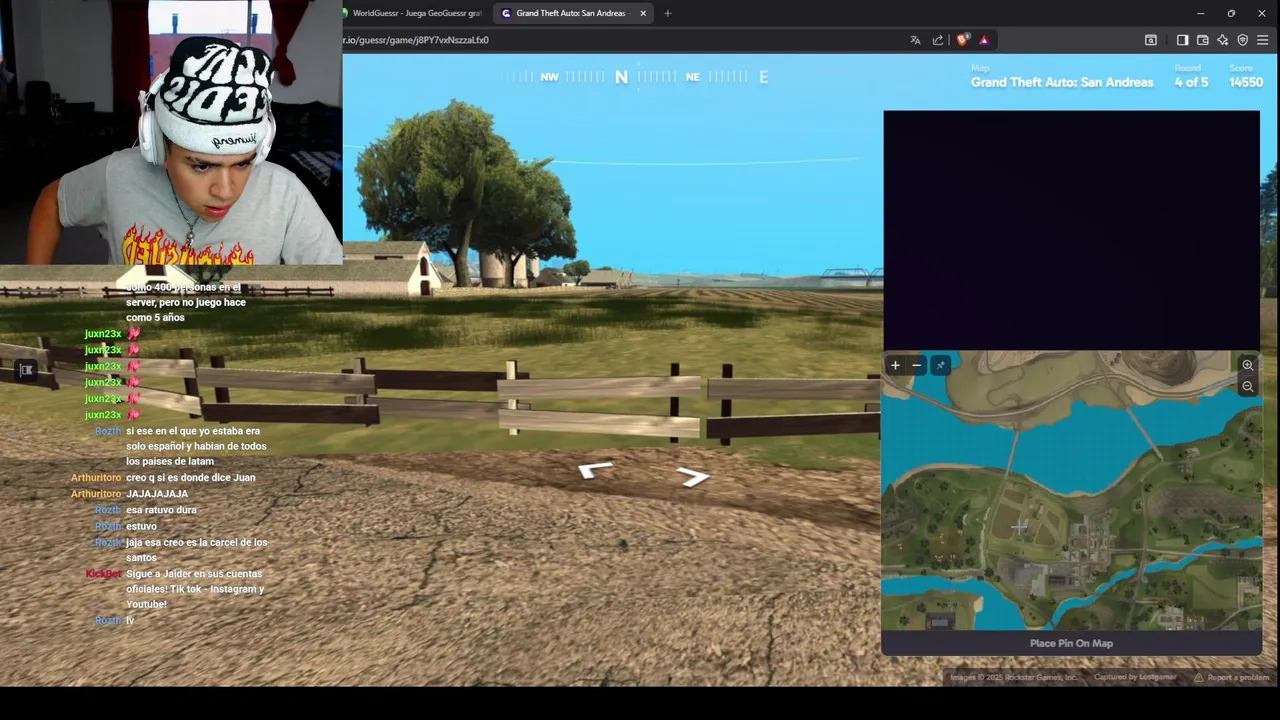Move view with the left navigation arrow

[595, 470]
